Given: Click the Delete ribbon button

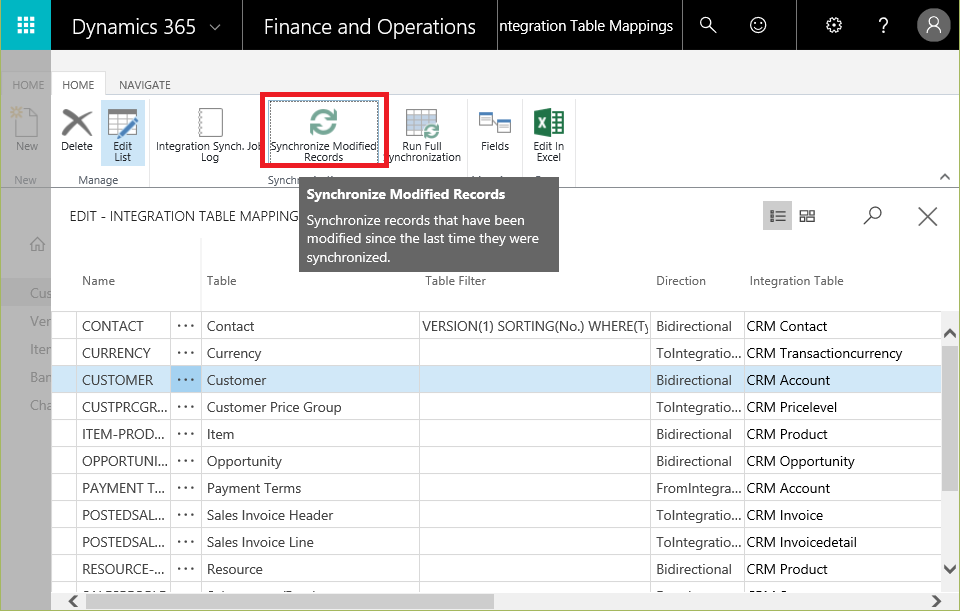Looking at the screenshot, I should point(77,131).
